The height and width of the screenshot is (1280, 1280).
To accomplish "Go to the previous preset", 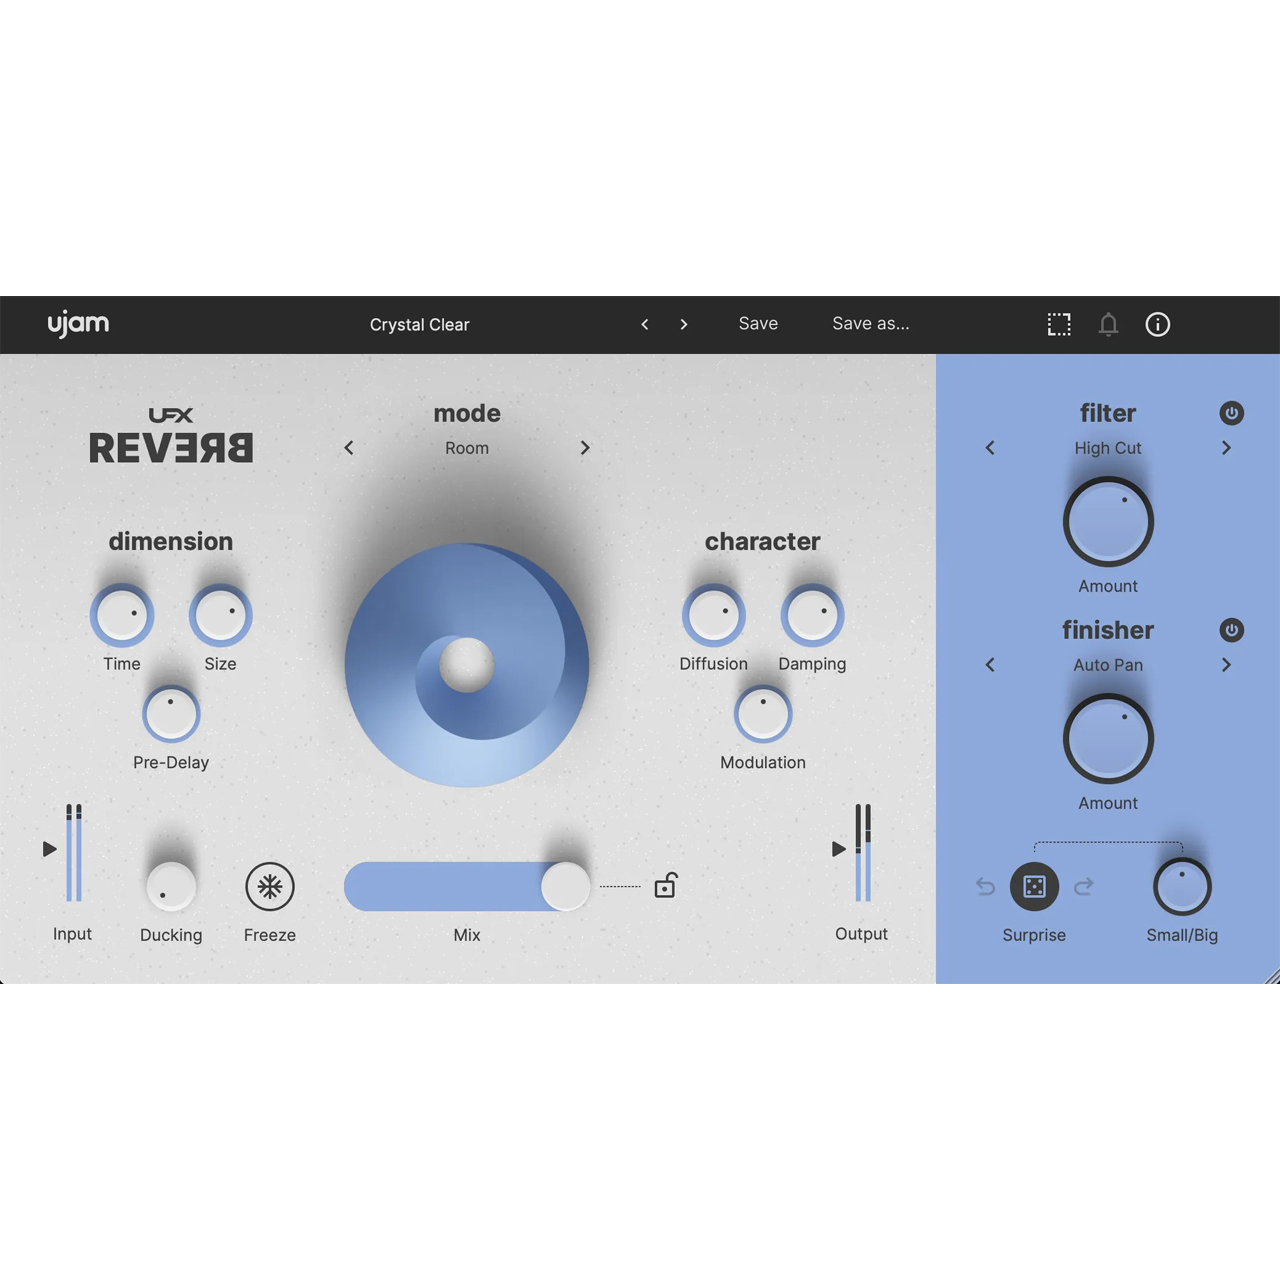I will pos(645,324).
